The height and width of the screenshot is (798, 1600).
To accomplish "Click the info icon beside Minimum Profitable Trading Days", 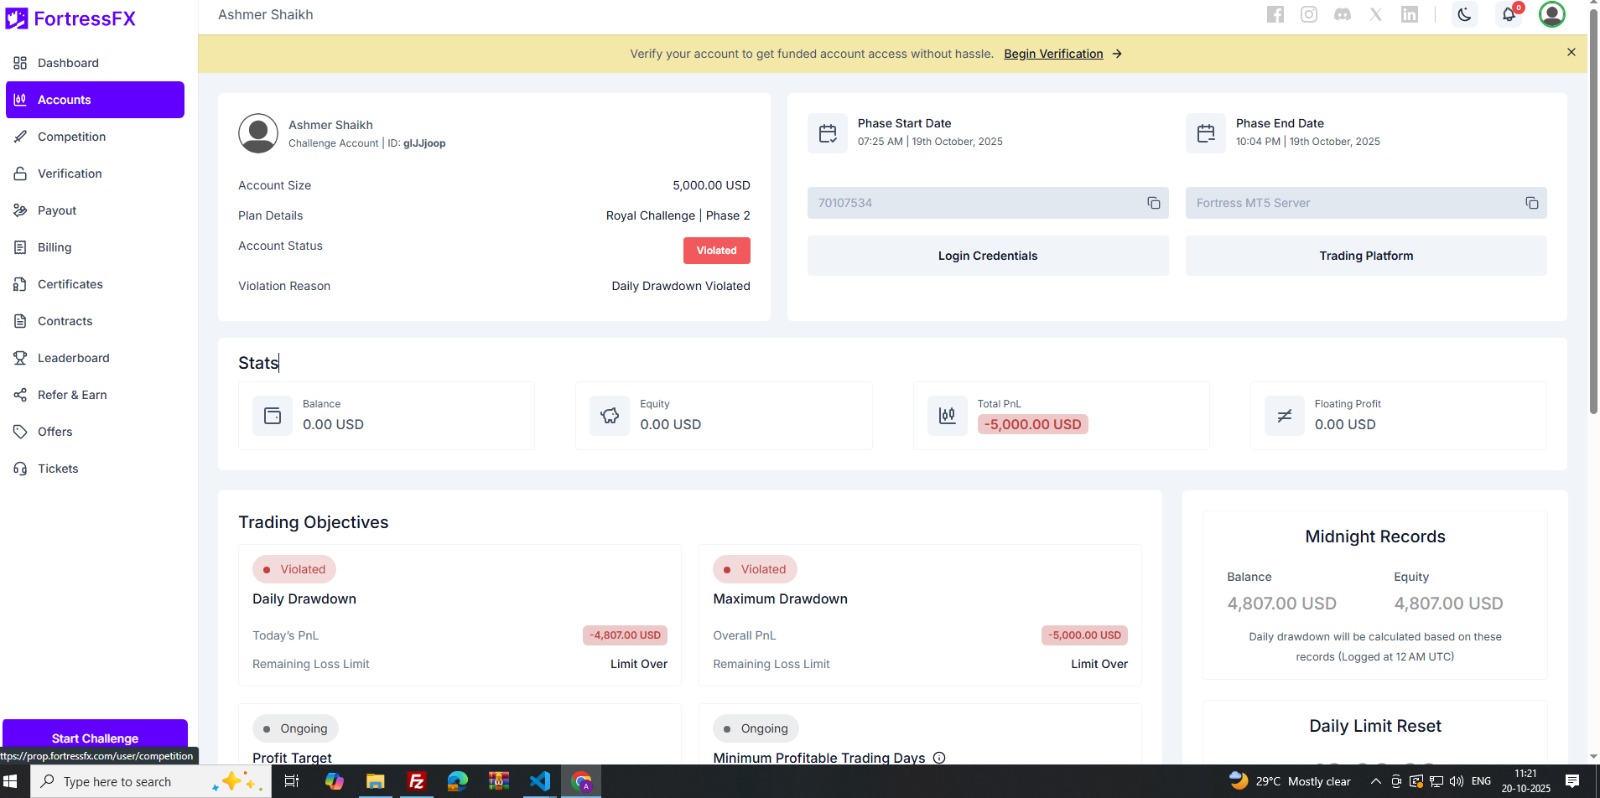I will 939,758.
